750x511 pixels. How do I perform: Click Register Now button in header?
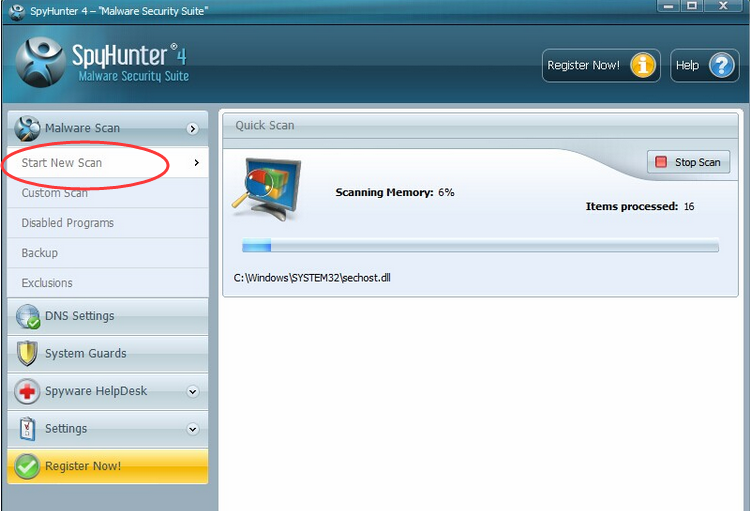pyautogui.click(x=601, y=65)
